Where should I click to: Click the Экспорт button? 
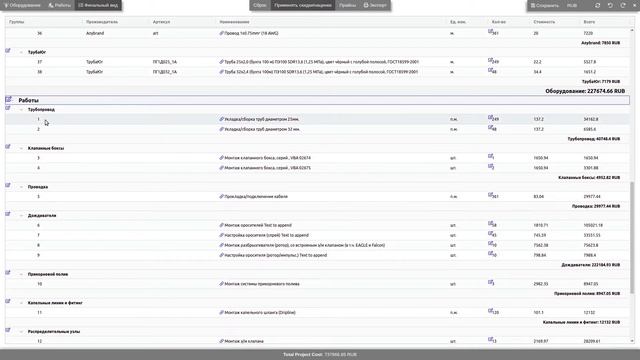coord(375,5)
